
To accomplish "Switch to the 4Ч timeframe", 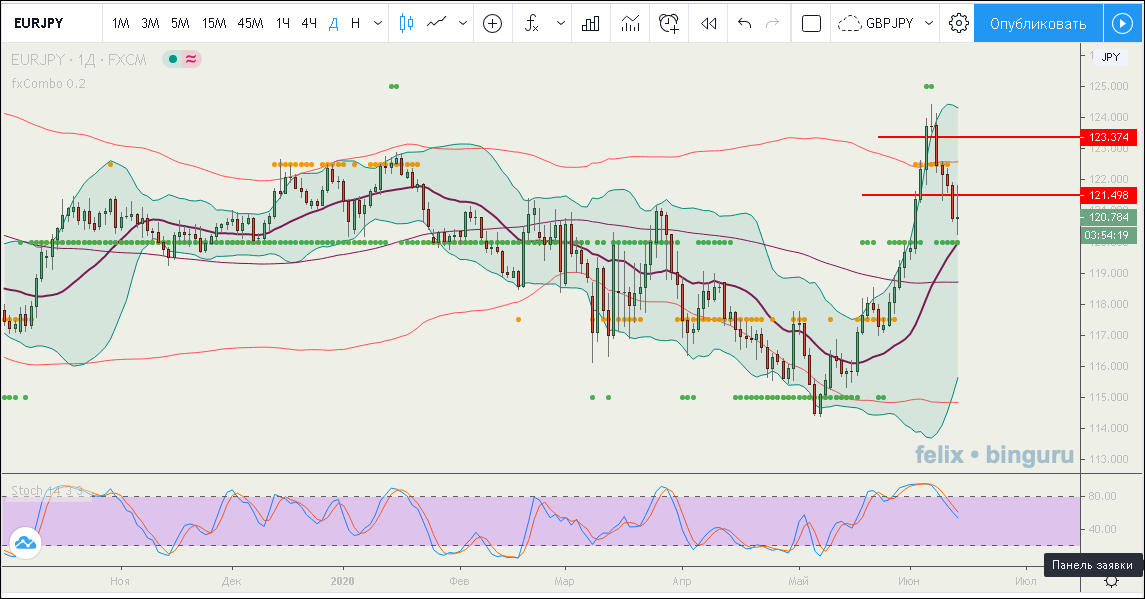I will point(309,23).
